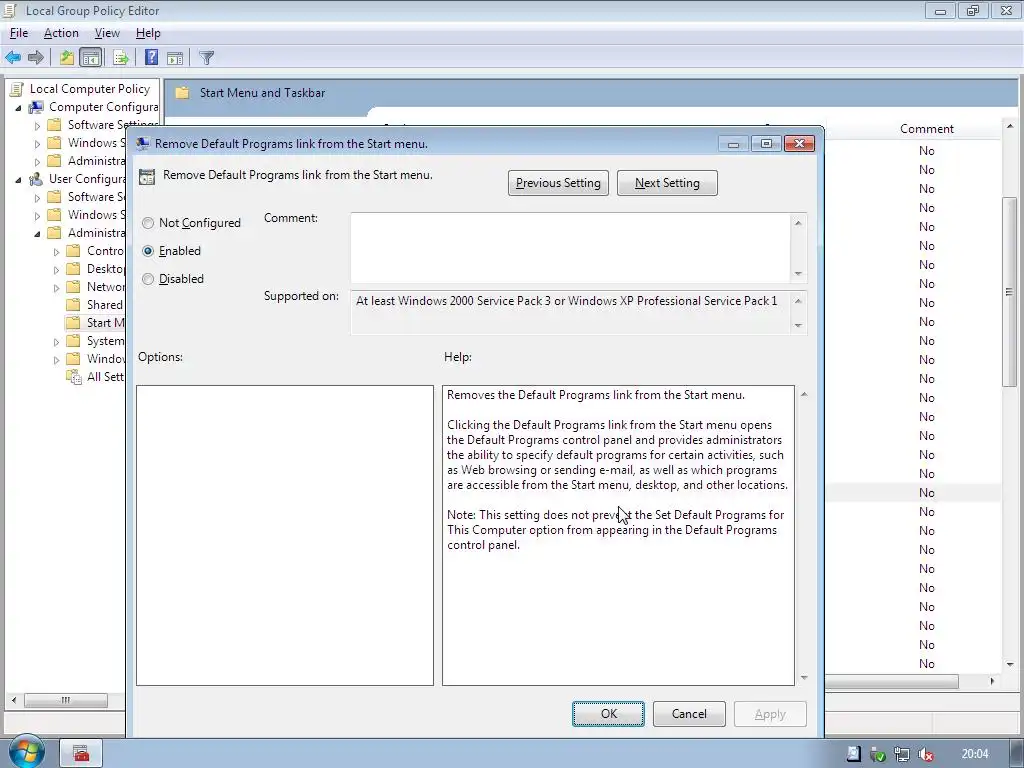The height and width of the screenshot is (768, 1024).
Task: Click the Comment column header
Action: click(927, 129)
